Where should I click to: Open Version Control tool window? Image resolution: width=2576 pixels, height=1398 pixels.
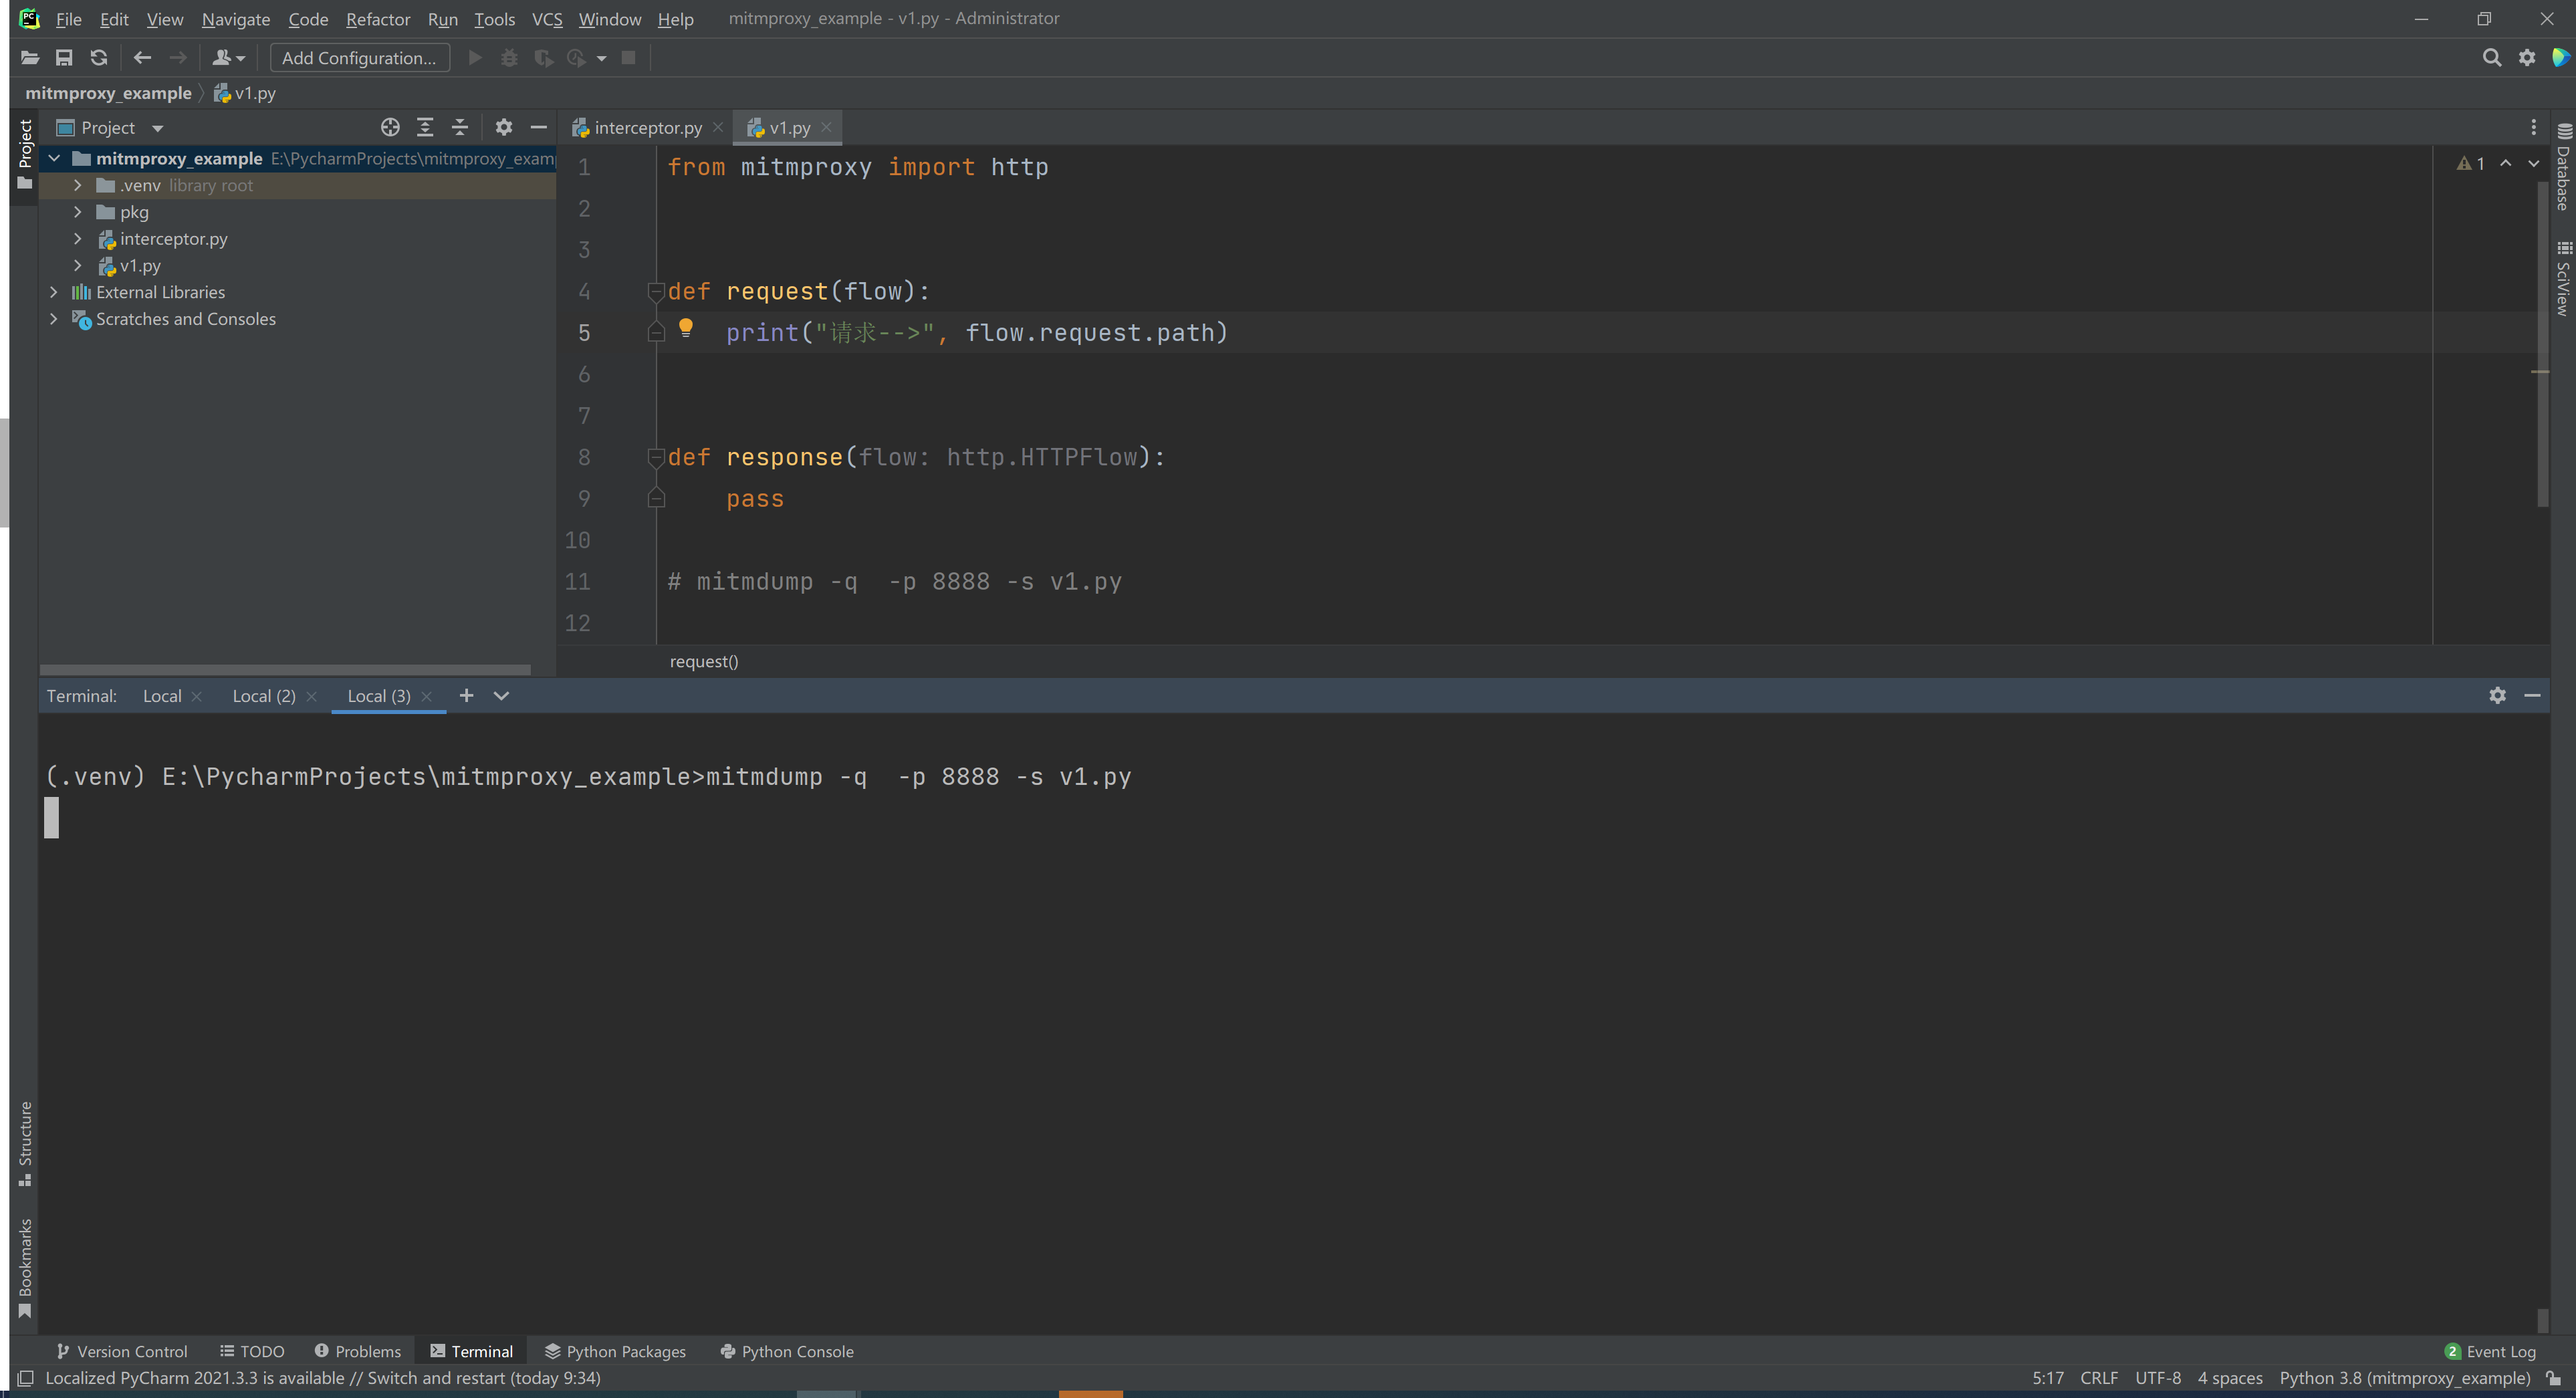(122, 1351)
